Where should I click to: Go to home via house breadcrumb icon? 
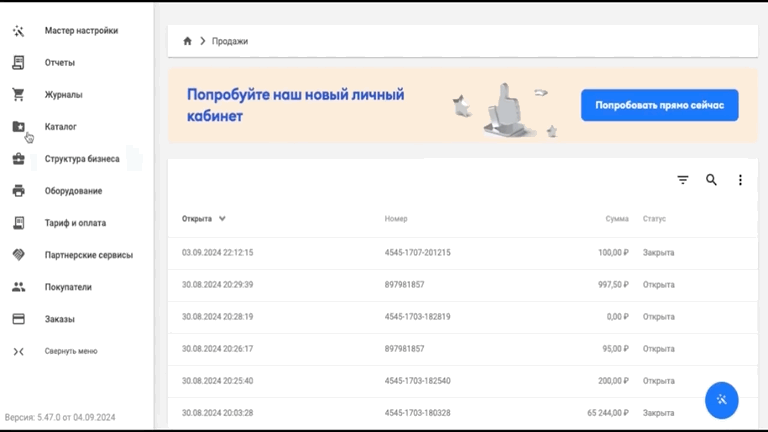[187, 41]
